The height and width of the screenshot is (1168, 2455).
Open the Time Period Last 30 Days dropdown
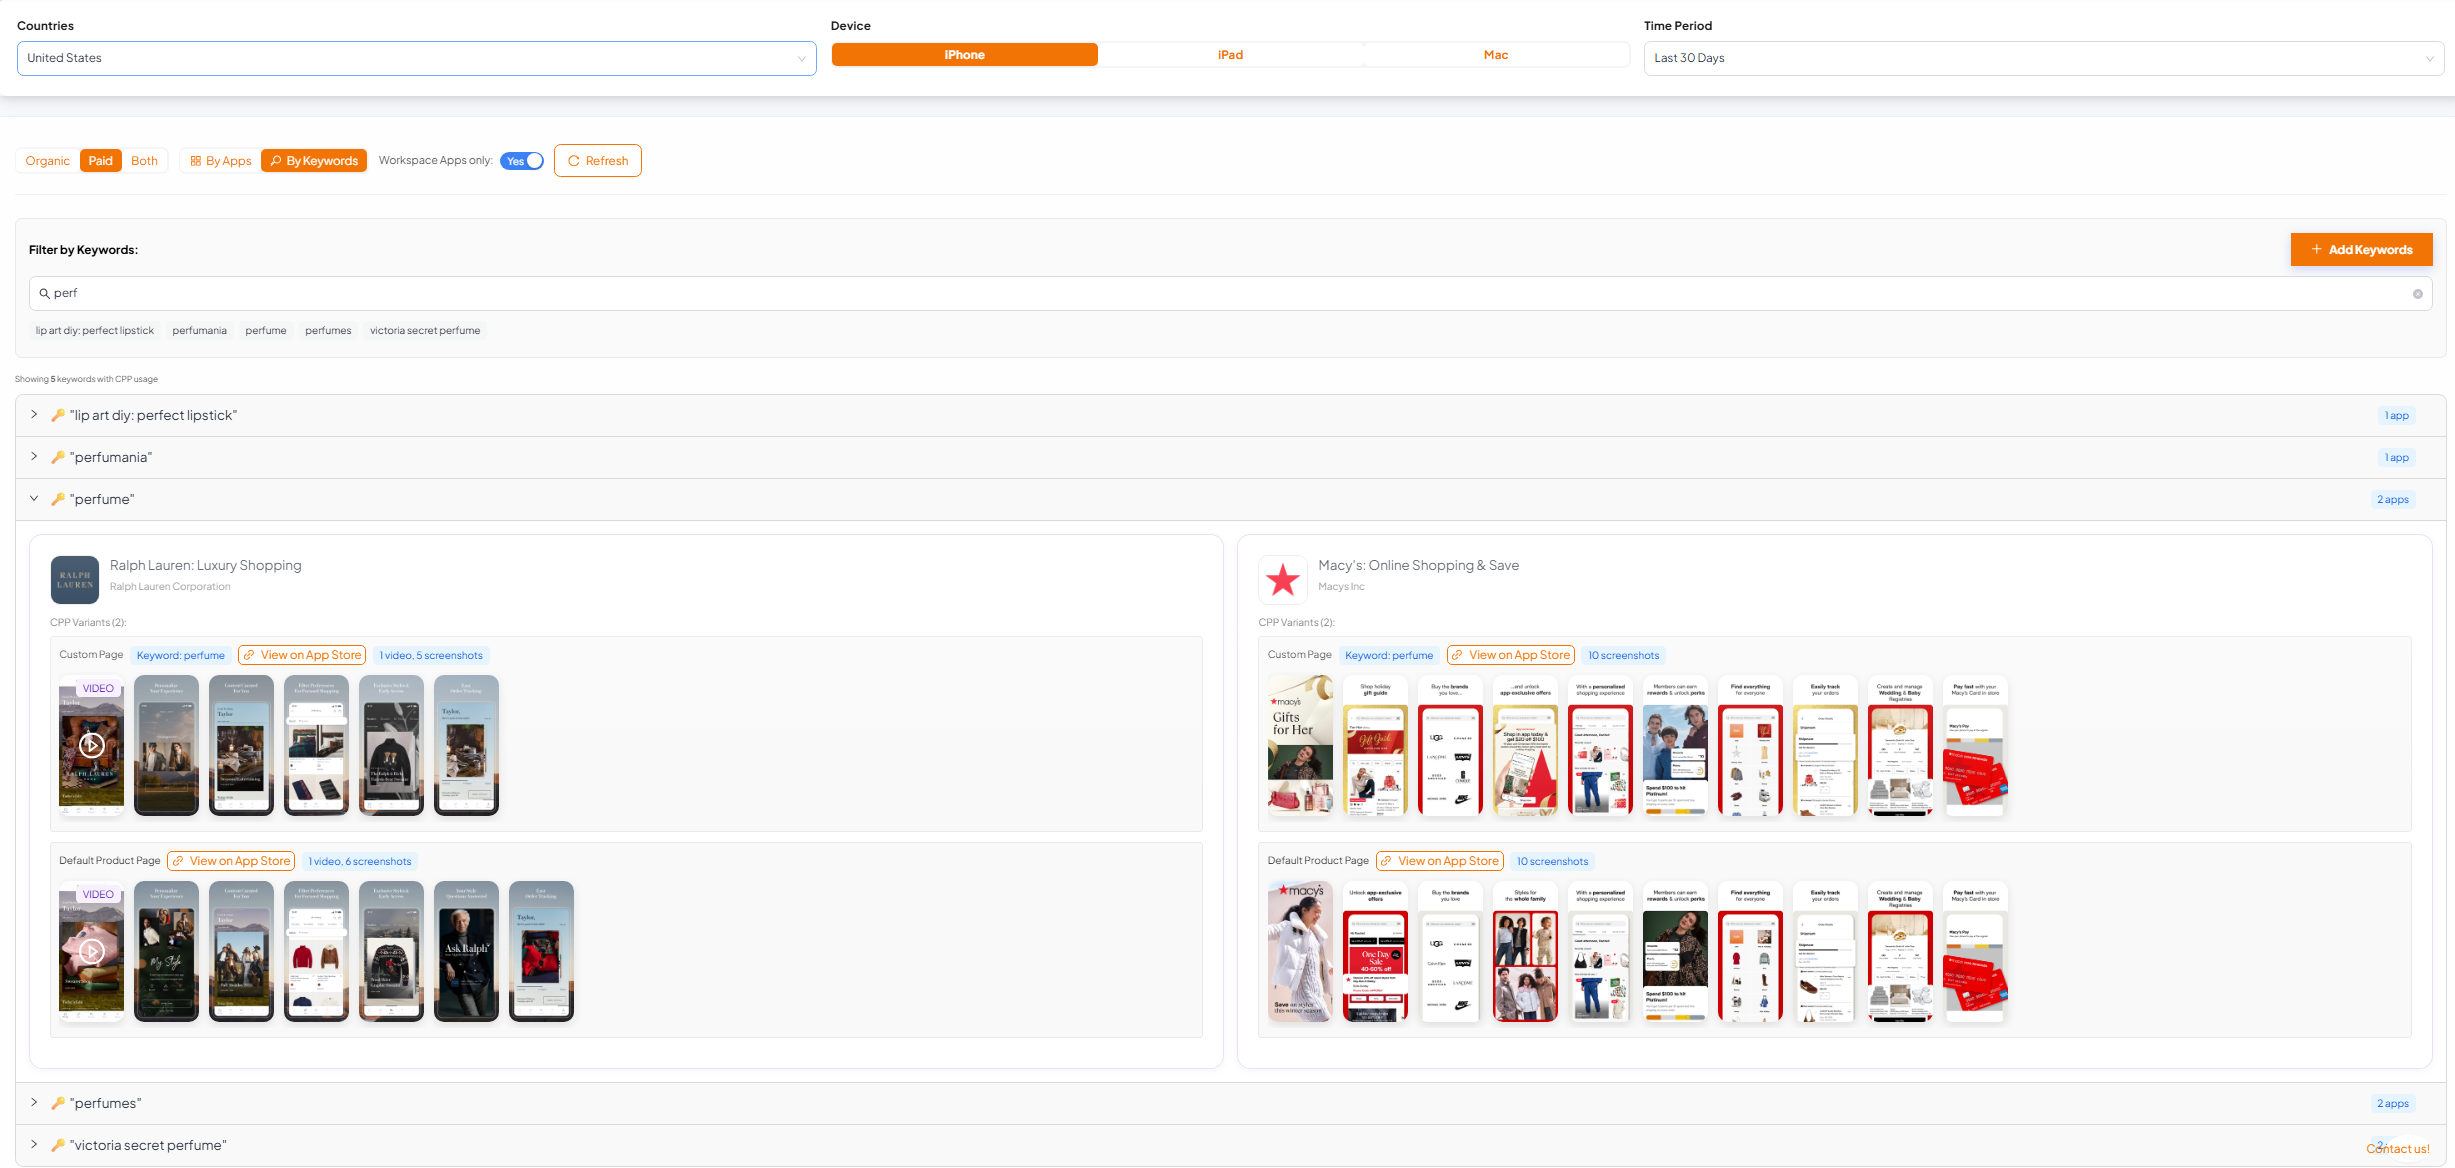pyautogui.click(x=2043, y=58)
